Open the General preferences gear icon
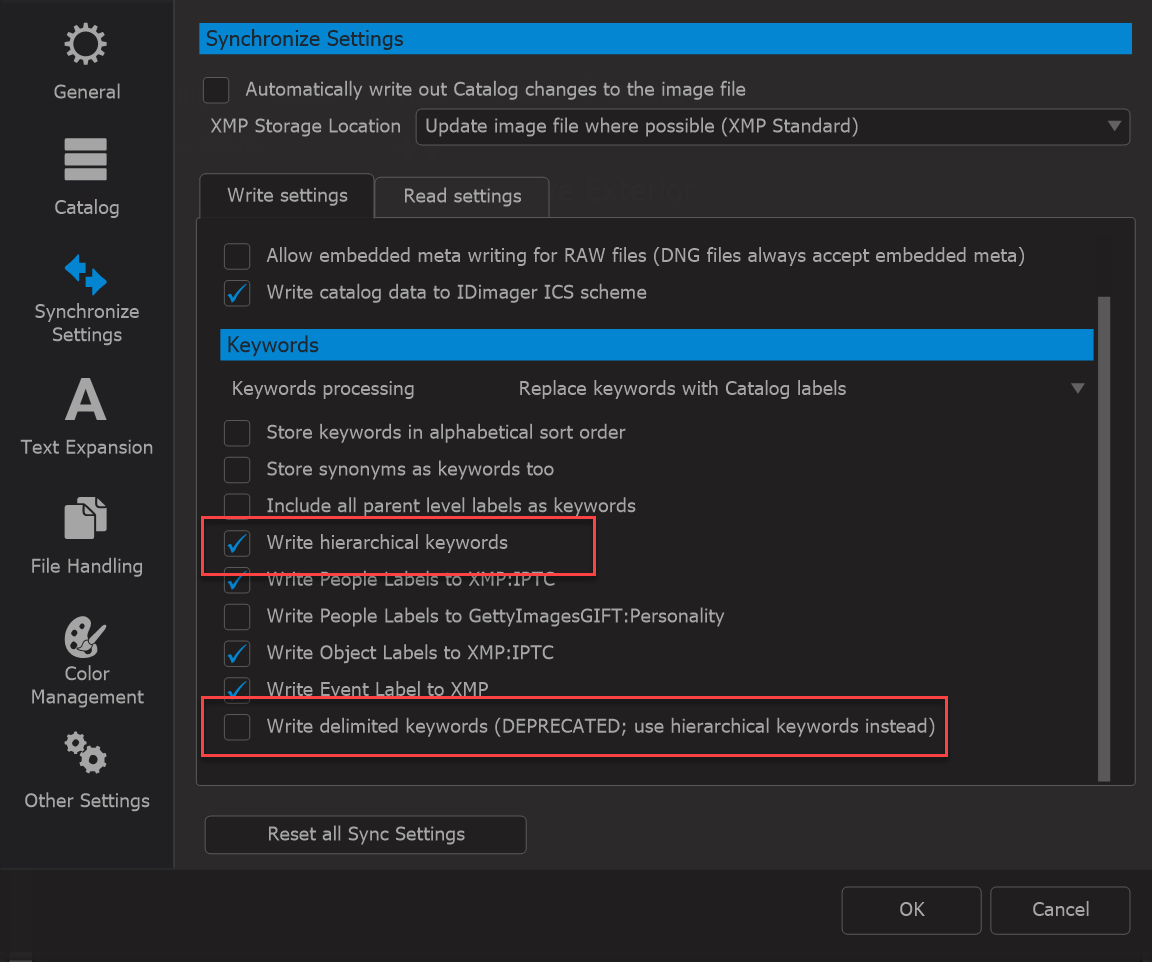1152x962 pixels. pyautogui.click(x=86, y=44)
